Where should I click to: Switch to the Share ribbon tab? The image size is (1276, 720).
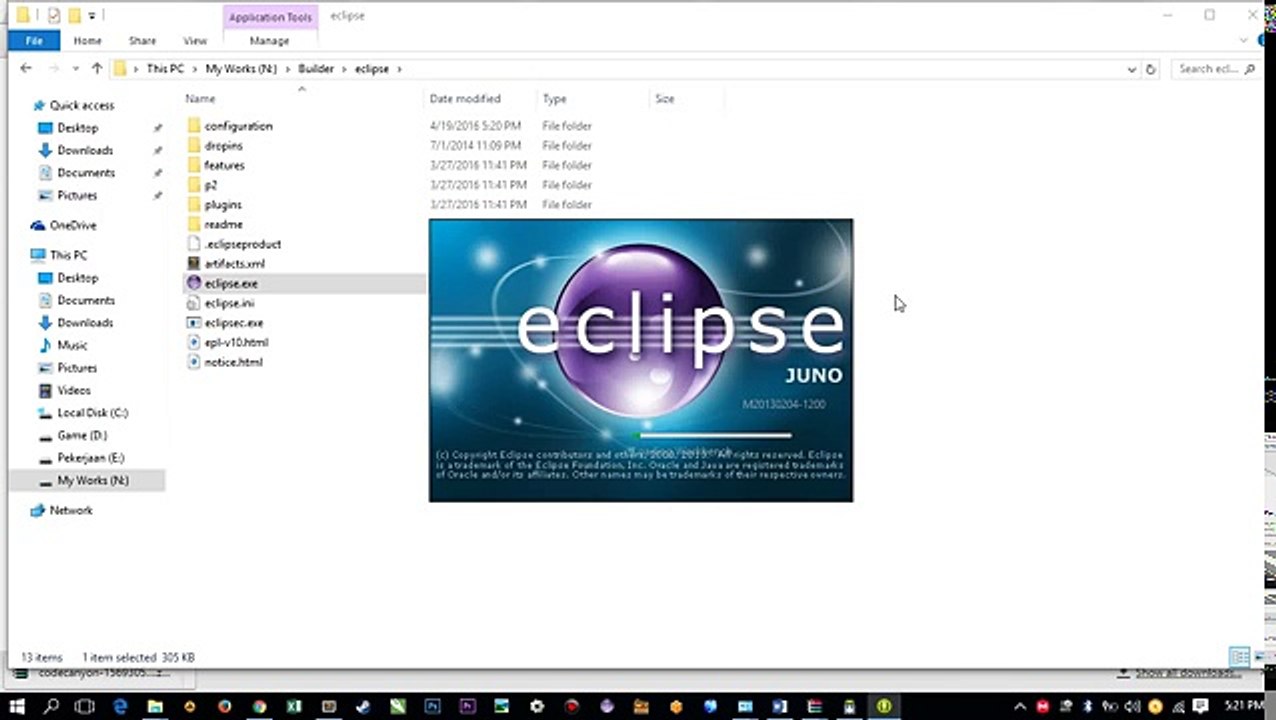(142, 41)
